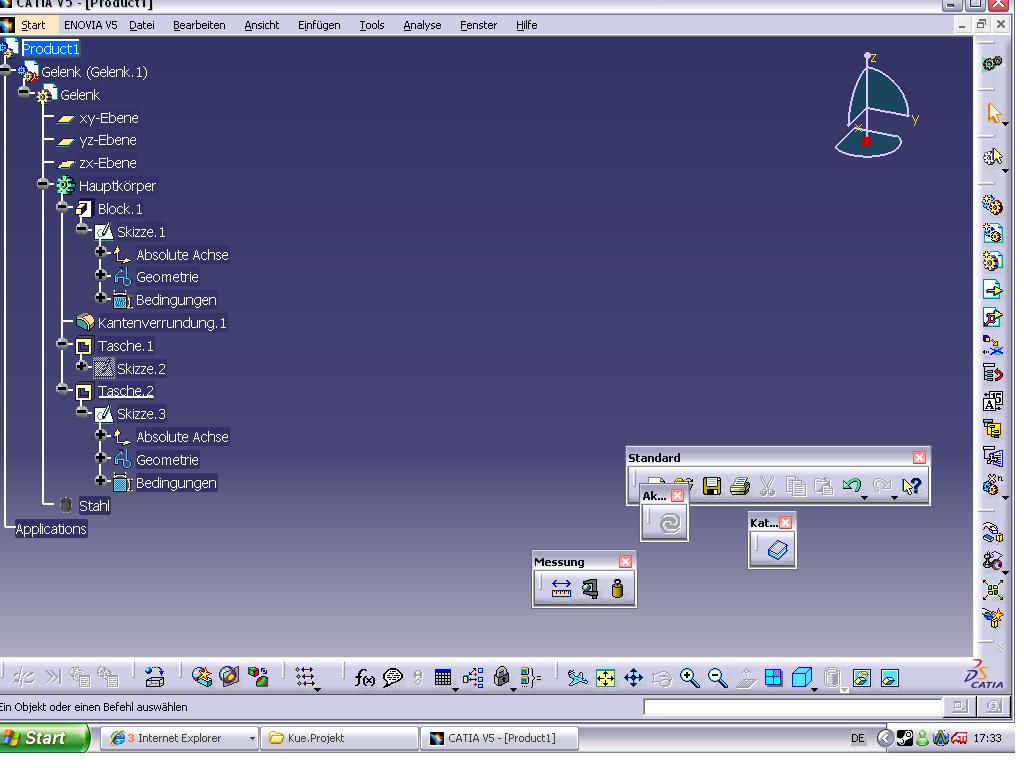The height and width of the screenshot is (768, 1024).
Task: Open the Bearbeiten menu
Action: 199,25
